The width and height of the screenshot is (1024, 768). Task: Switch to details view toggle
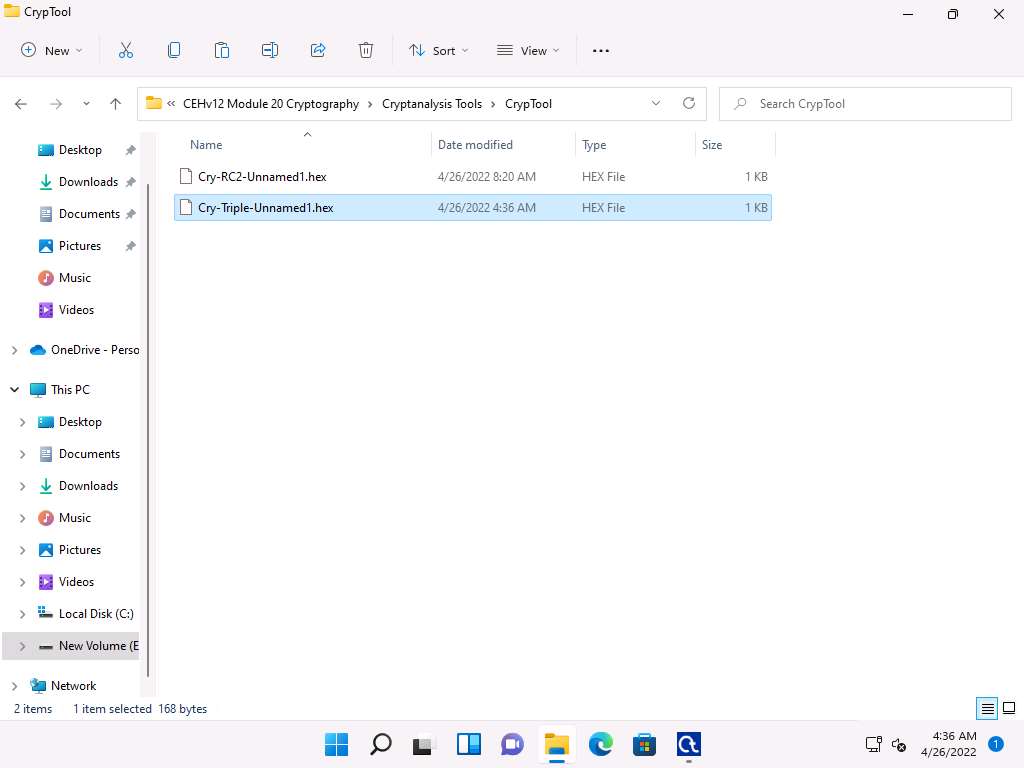[x=987, y=709]
